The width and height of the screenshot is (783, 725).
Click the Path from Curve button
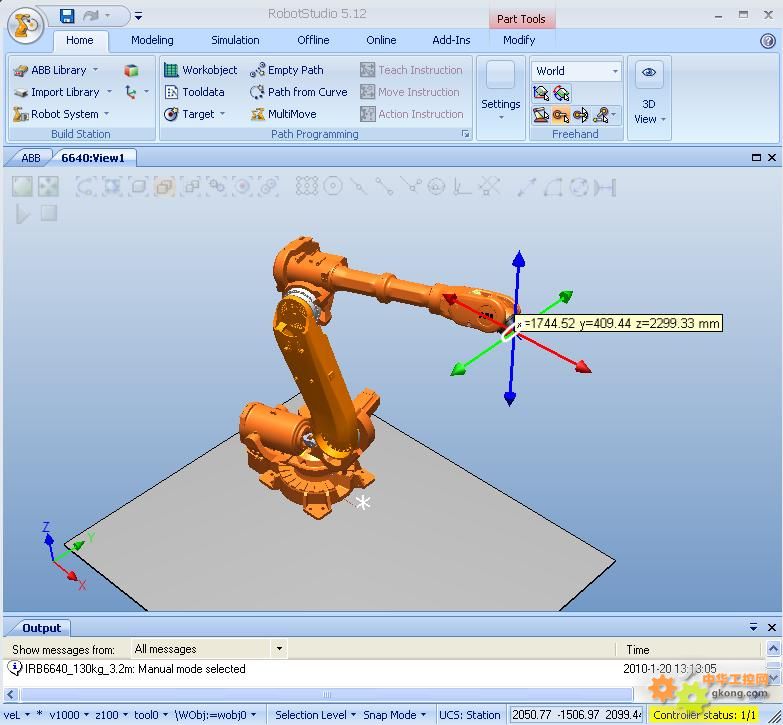(299, 92)
